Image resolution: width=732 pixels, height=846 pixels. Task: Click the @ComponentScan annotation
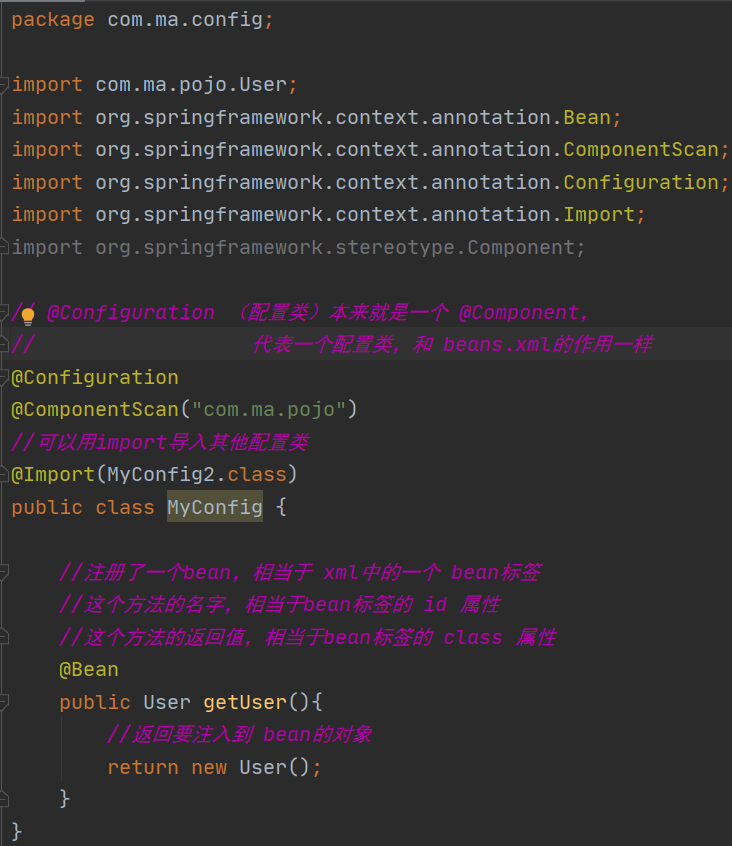click(x=94, y=409)
